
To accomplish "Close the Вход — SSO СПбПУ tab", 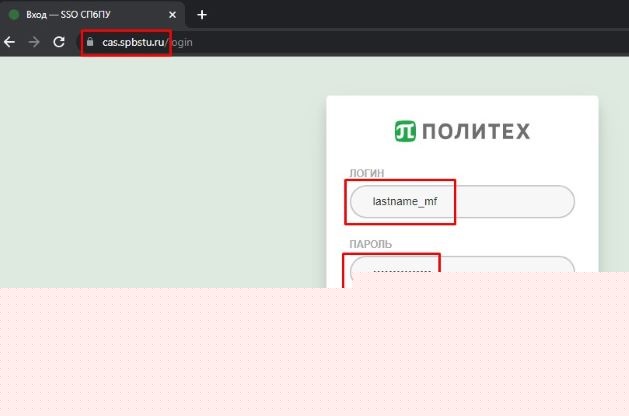I will coord(172,15).
